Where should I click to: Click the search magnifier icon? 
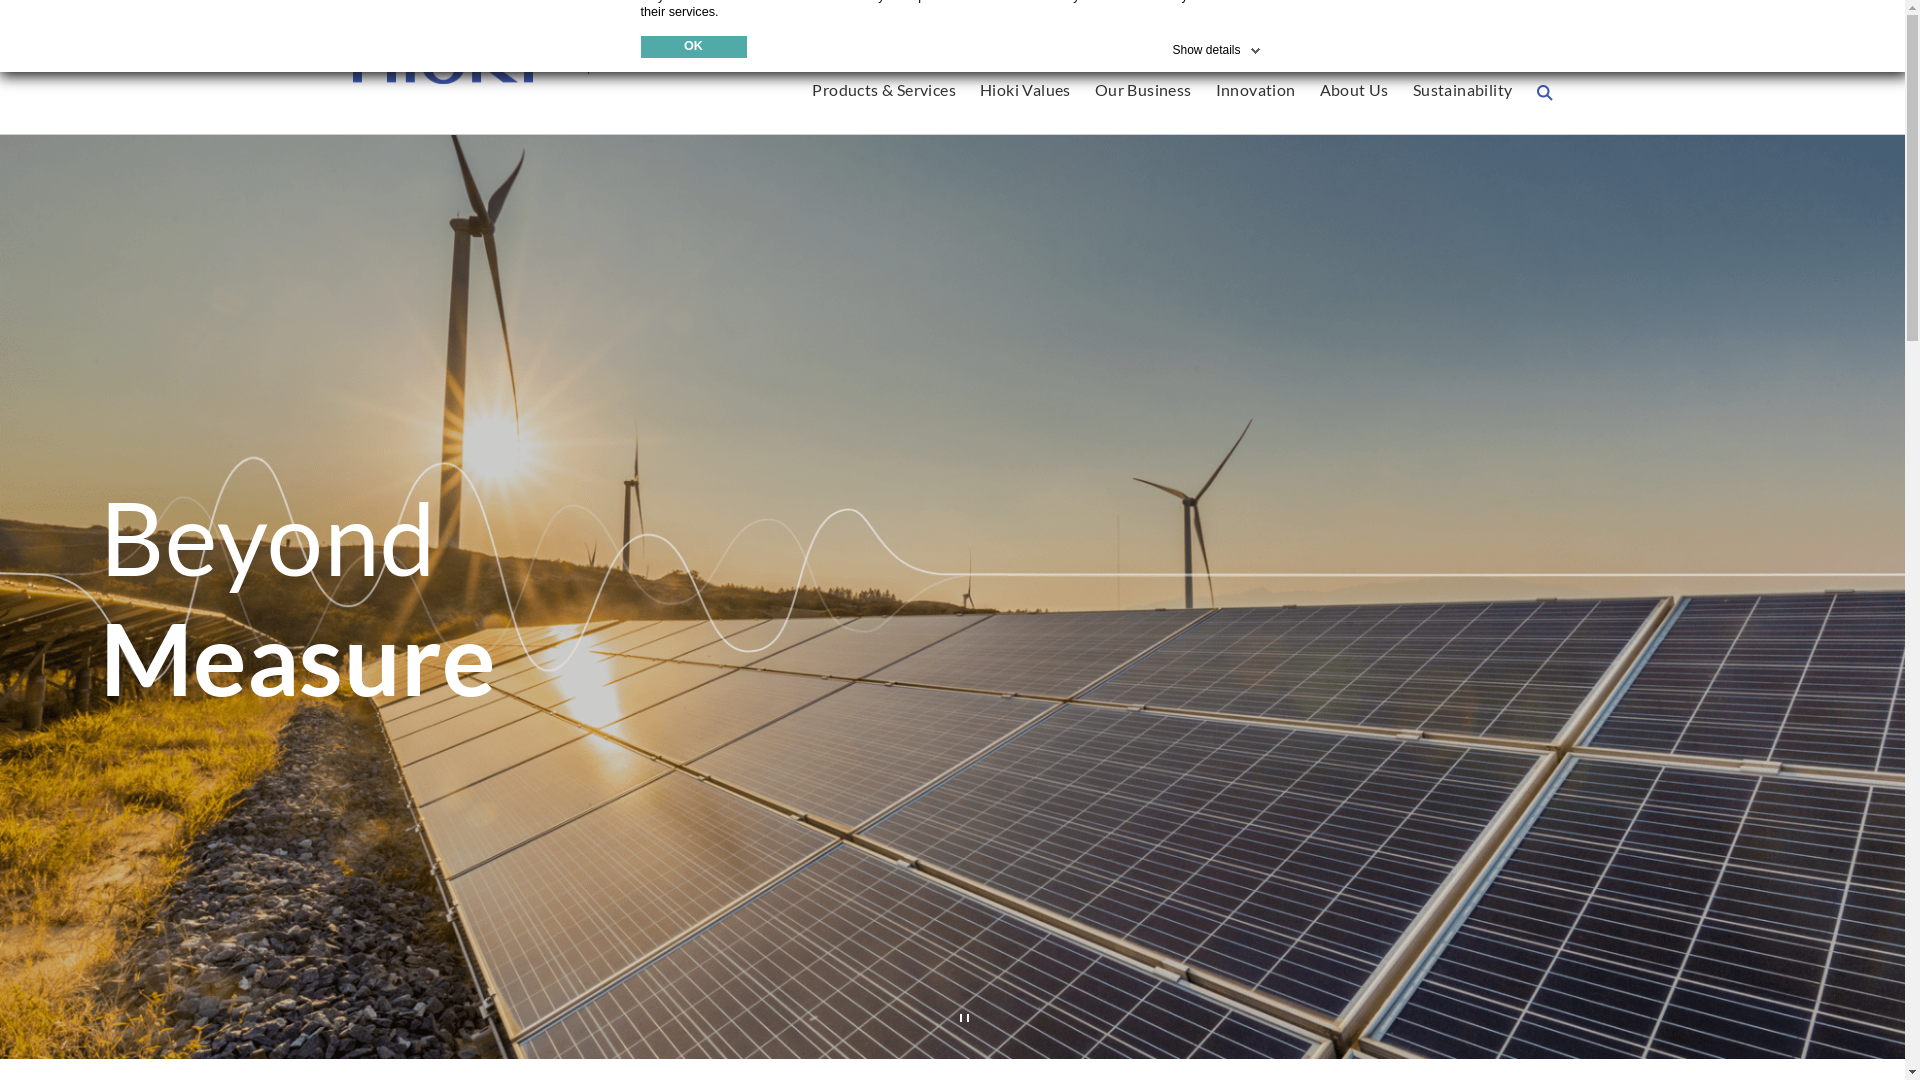point(1544,93)
